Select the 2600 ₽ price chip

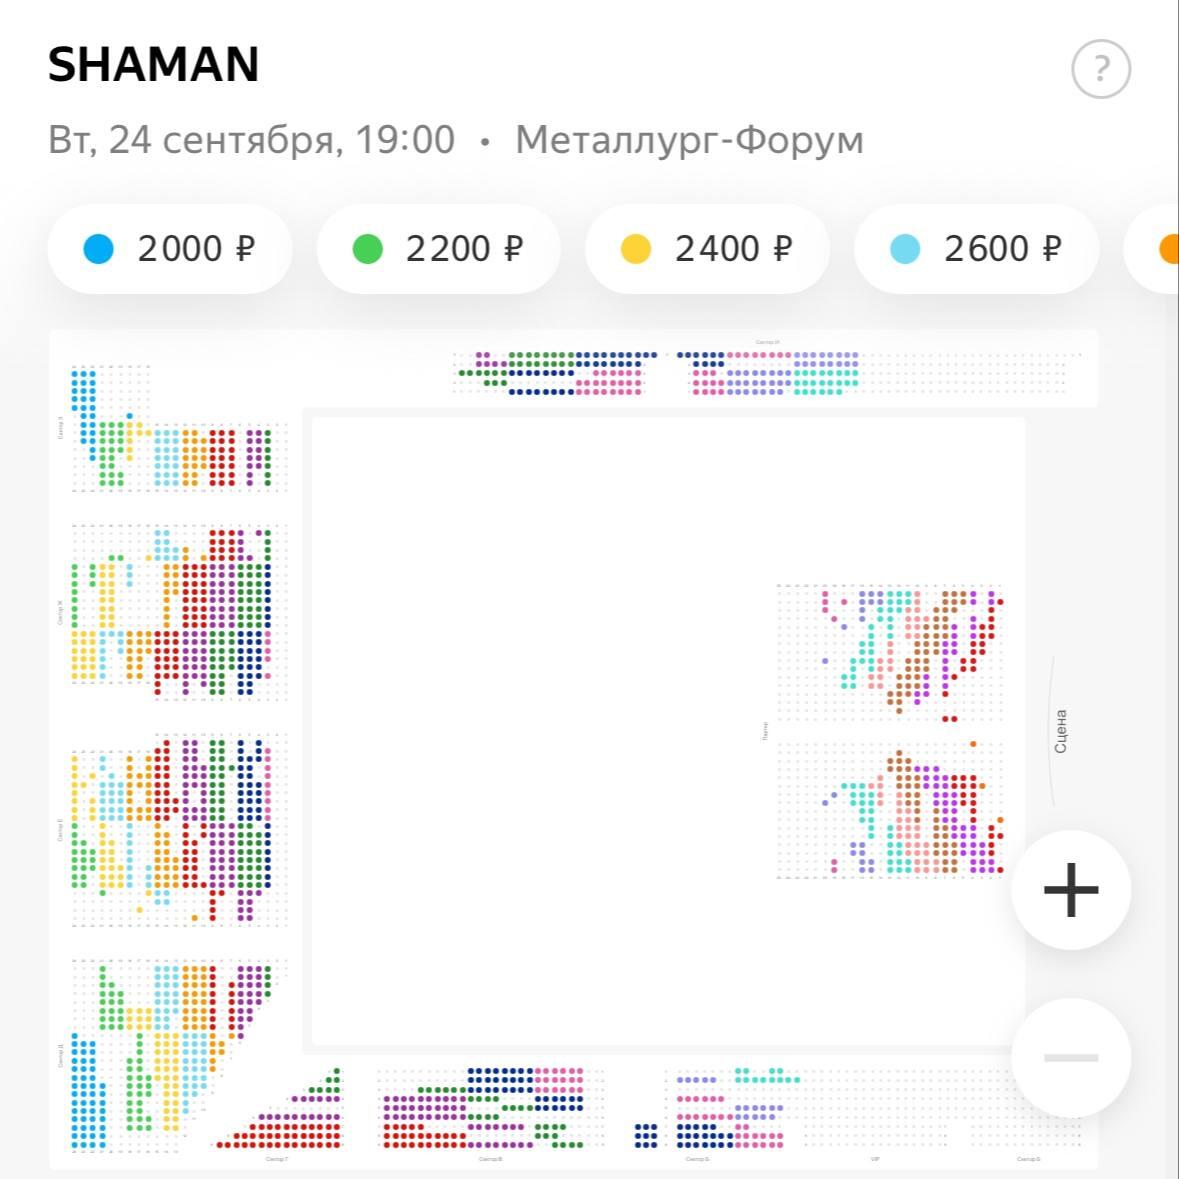click(x=976, y=249)
